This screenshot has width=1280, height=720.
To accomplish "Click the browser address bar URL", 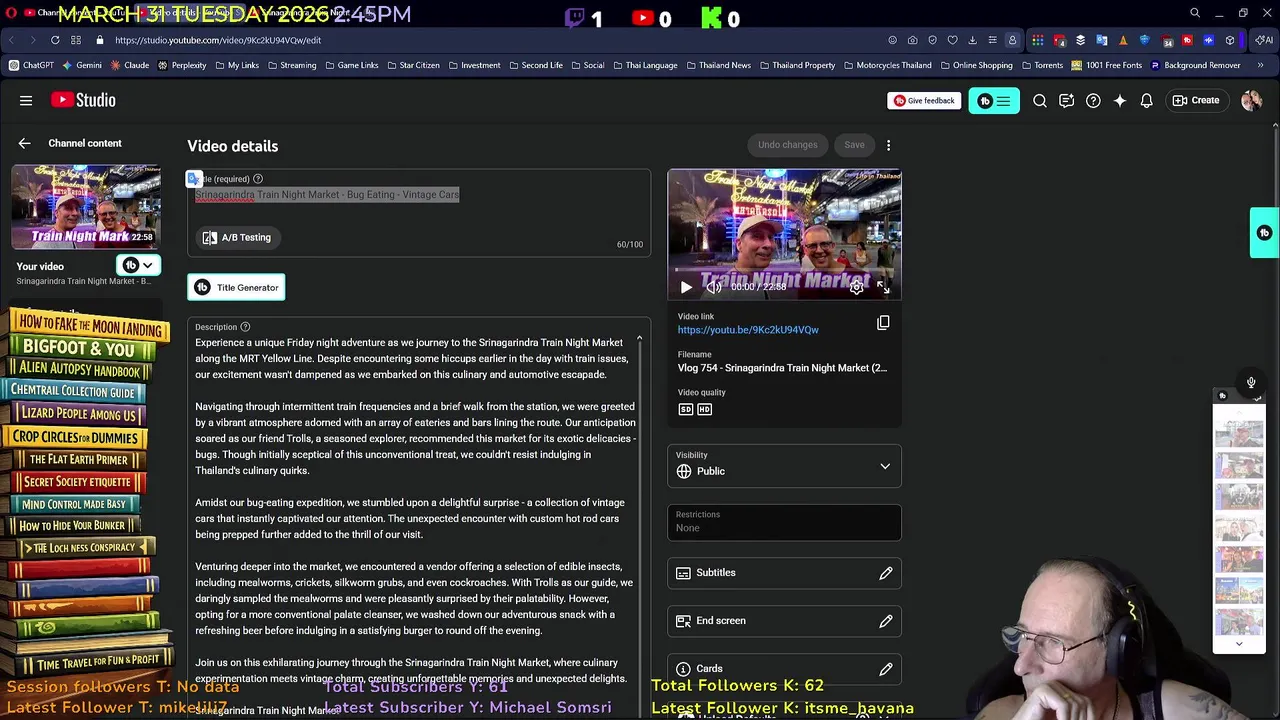I will click(218, 40).
